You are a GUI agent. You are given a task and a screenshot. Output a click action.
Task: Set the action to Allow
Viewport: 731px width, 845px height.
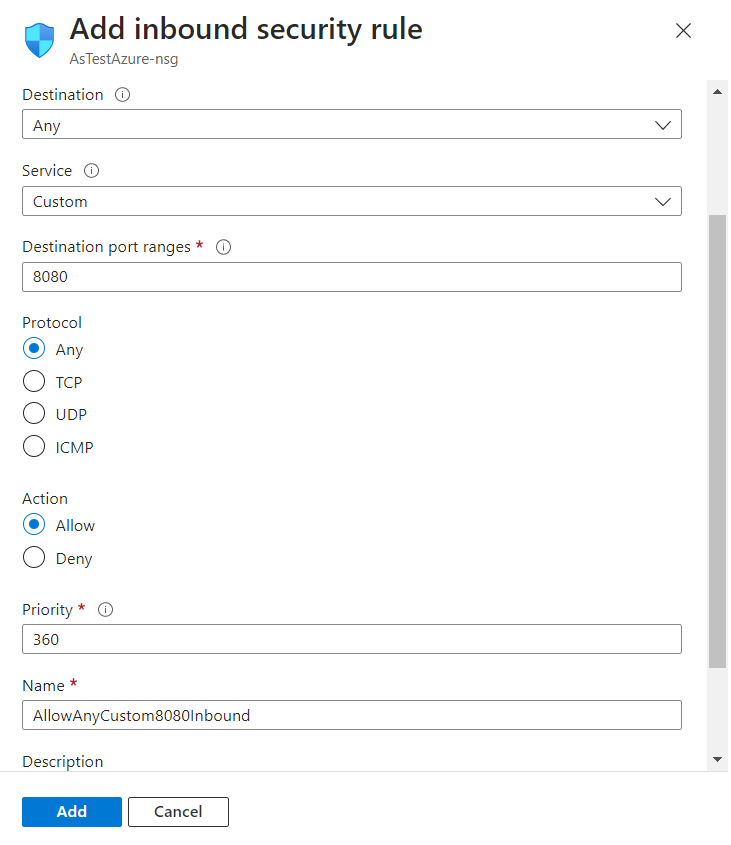[x=34, y=525]
